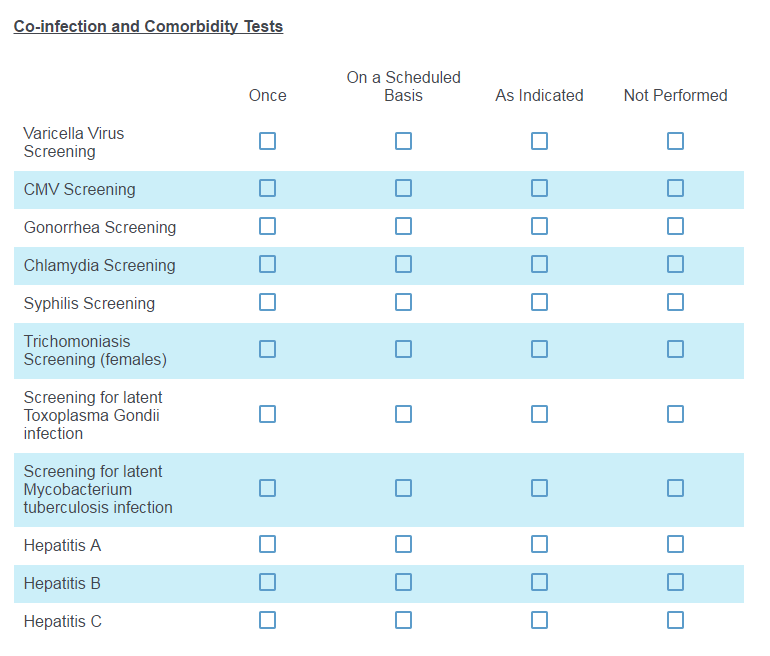Select On a Scheduled Basis for Chlamydia Screening
The height and width of the screenshot is (656, 770).
[403, 264]
